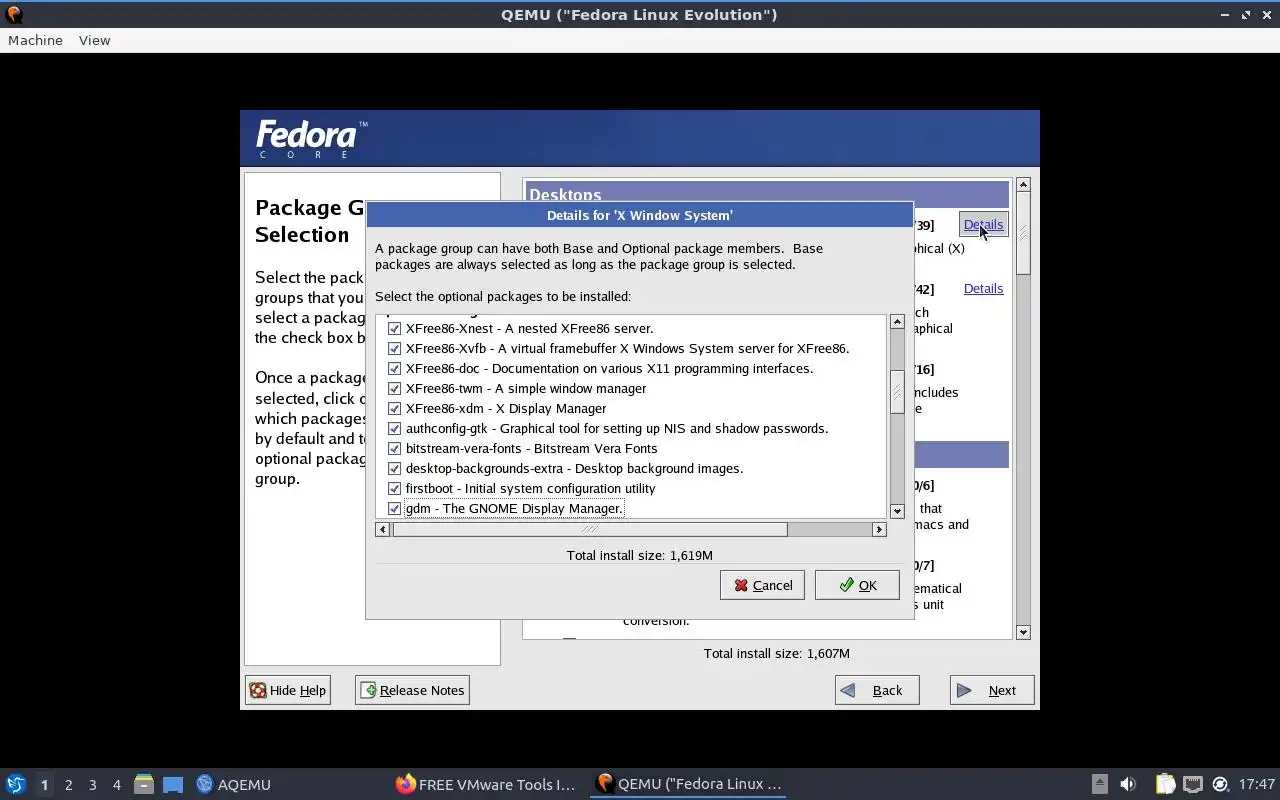Click the horizontal scrollbar right arrow
Viewport: 1280px width, 800px height.
point(879,529)
